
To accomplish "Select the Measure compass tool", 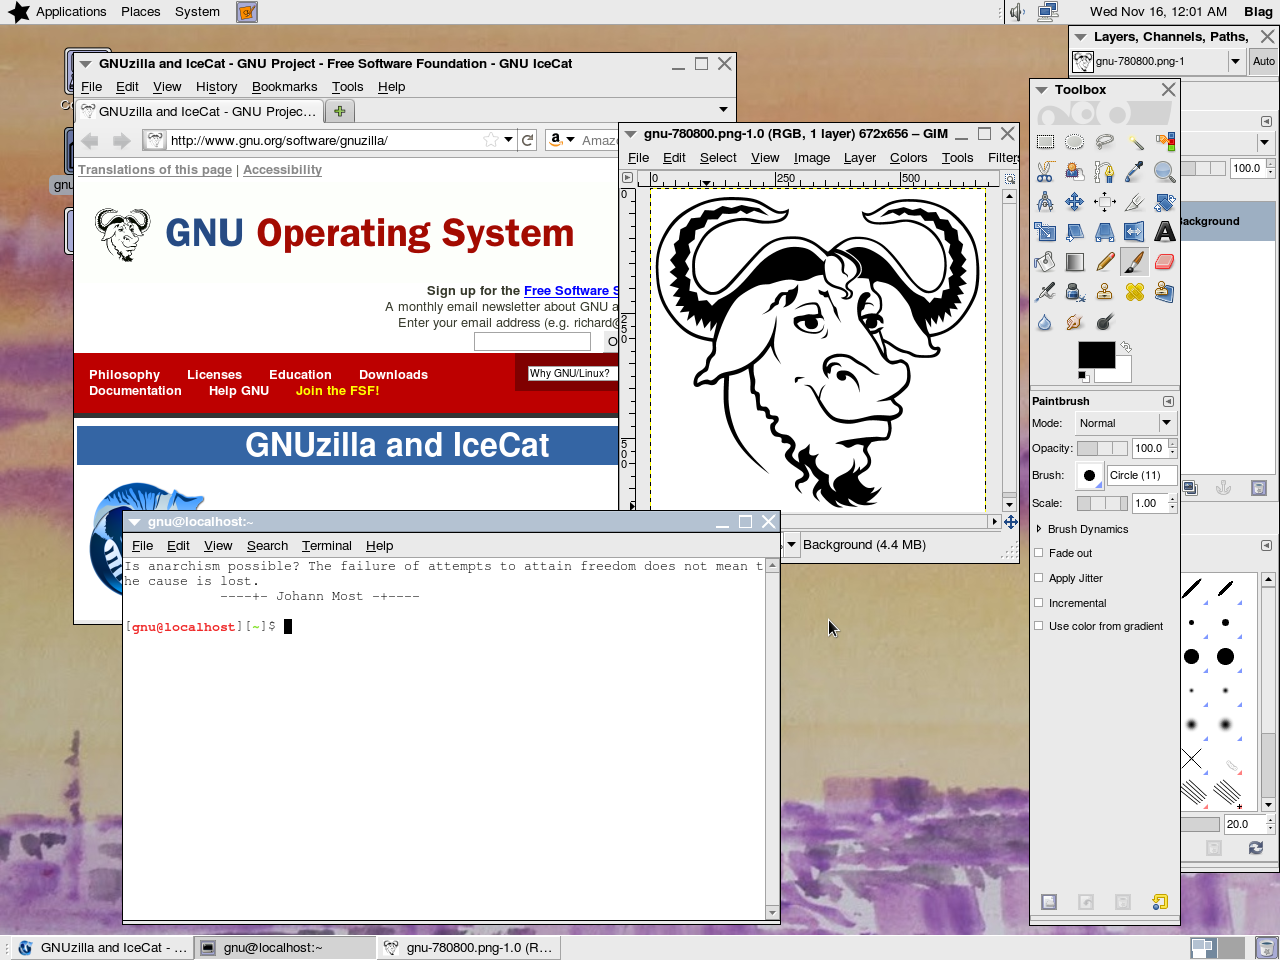I will coord(1045,202).
